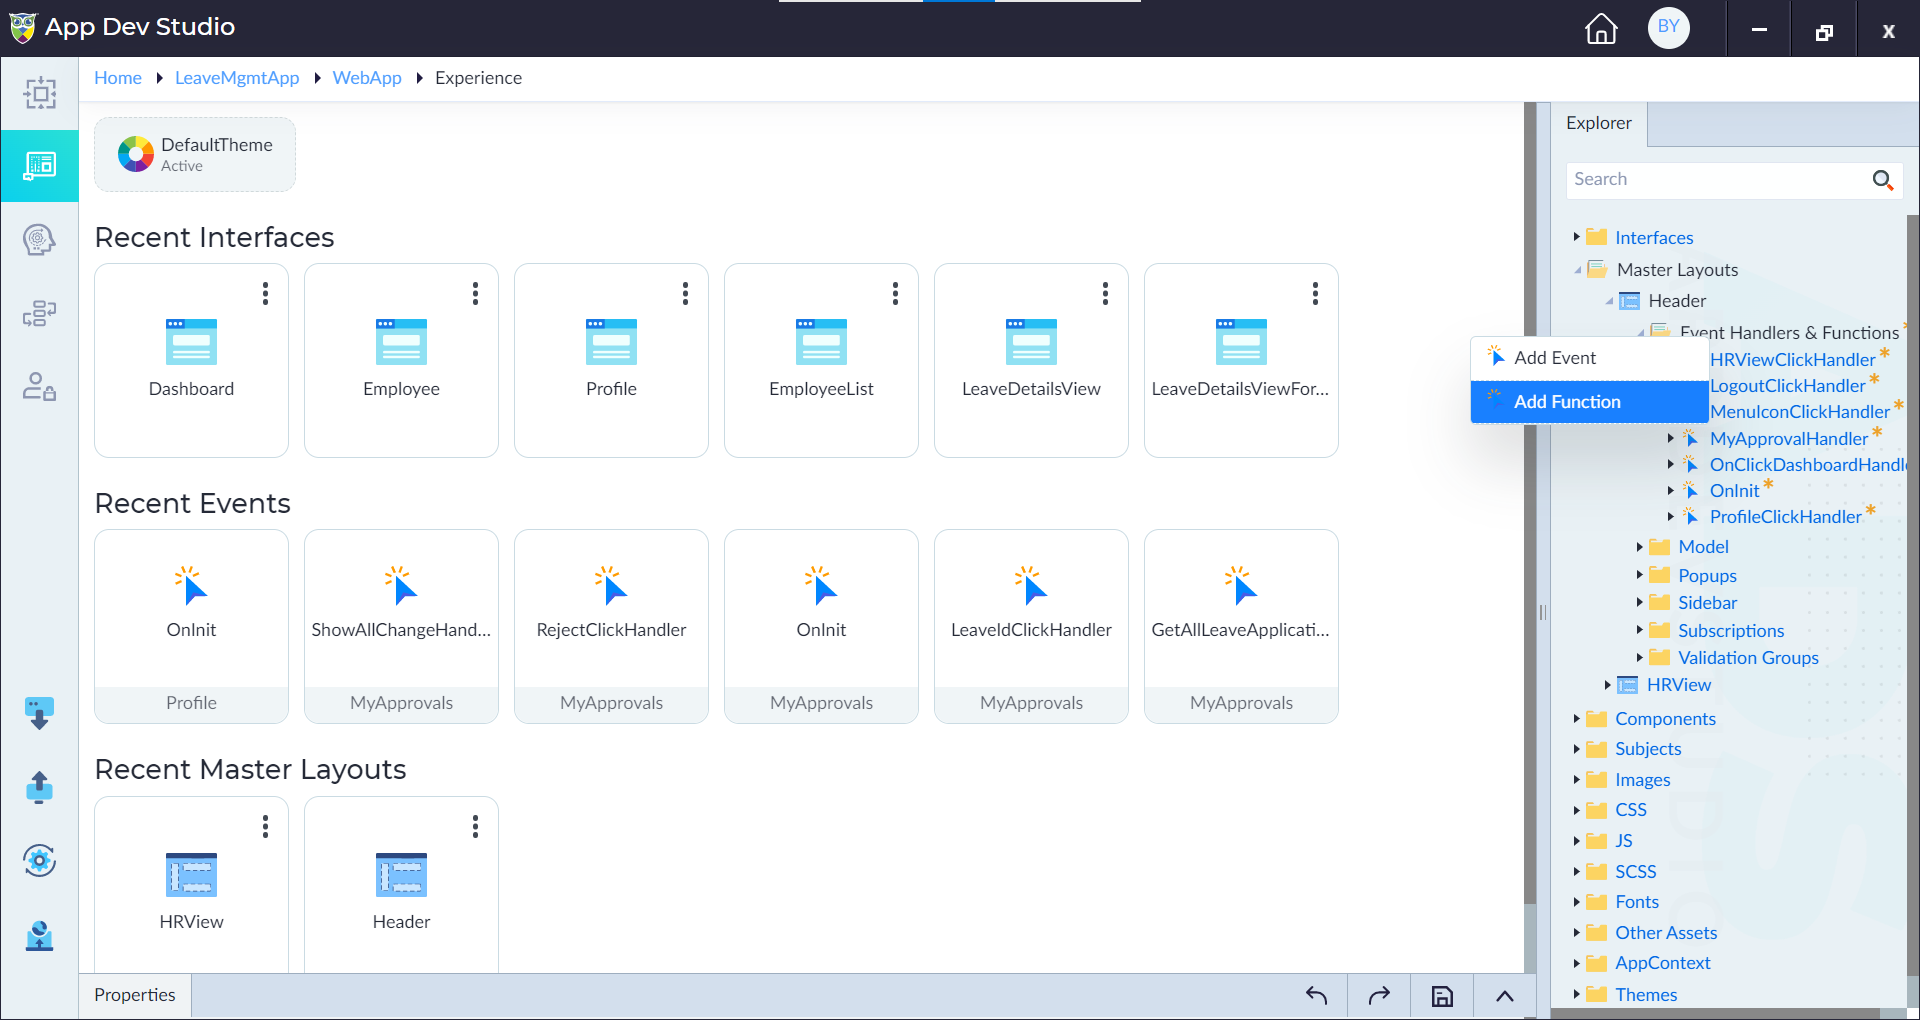This screenshot has width=1920, height=1020.
Task: Select the Popups folder in Explorer
Action: pos(1707,576)
